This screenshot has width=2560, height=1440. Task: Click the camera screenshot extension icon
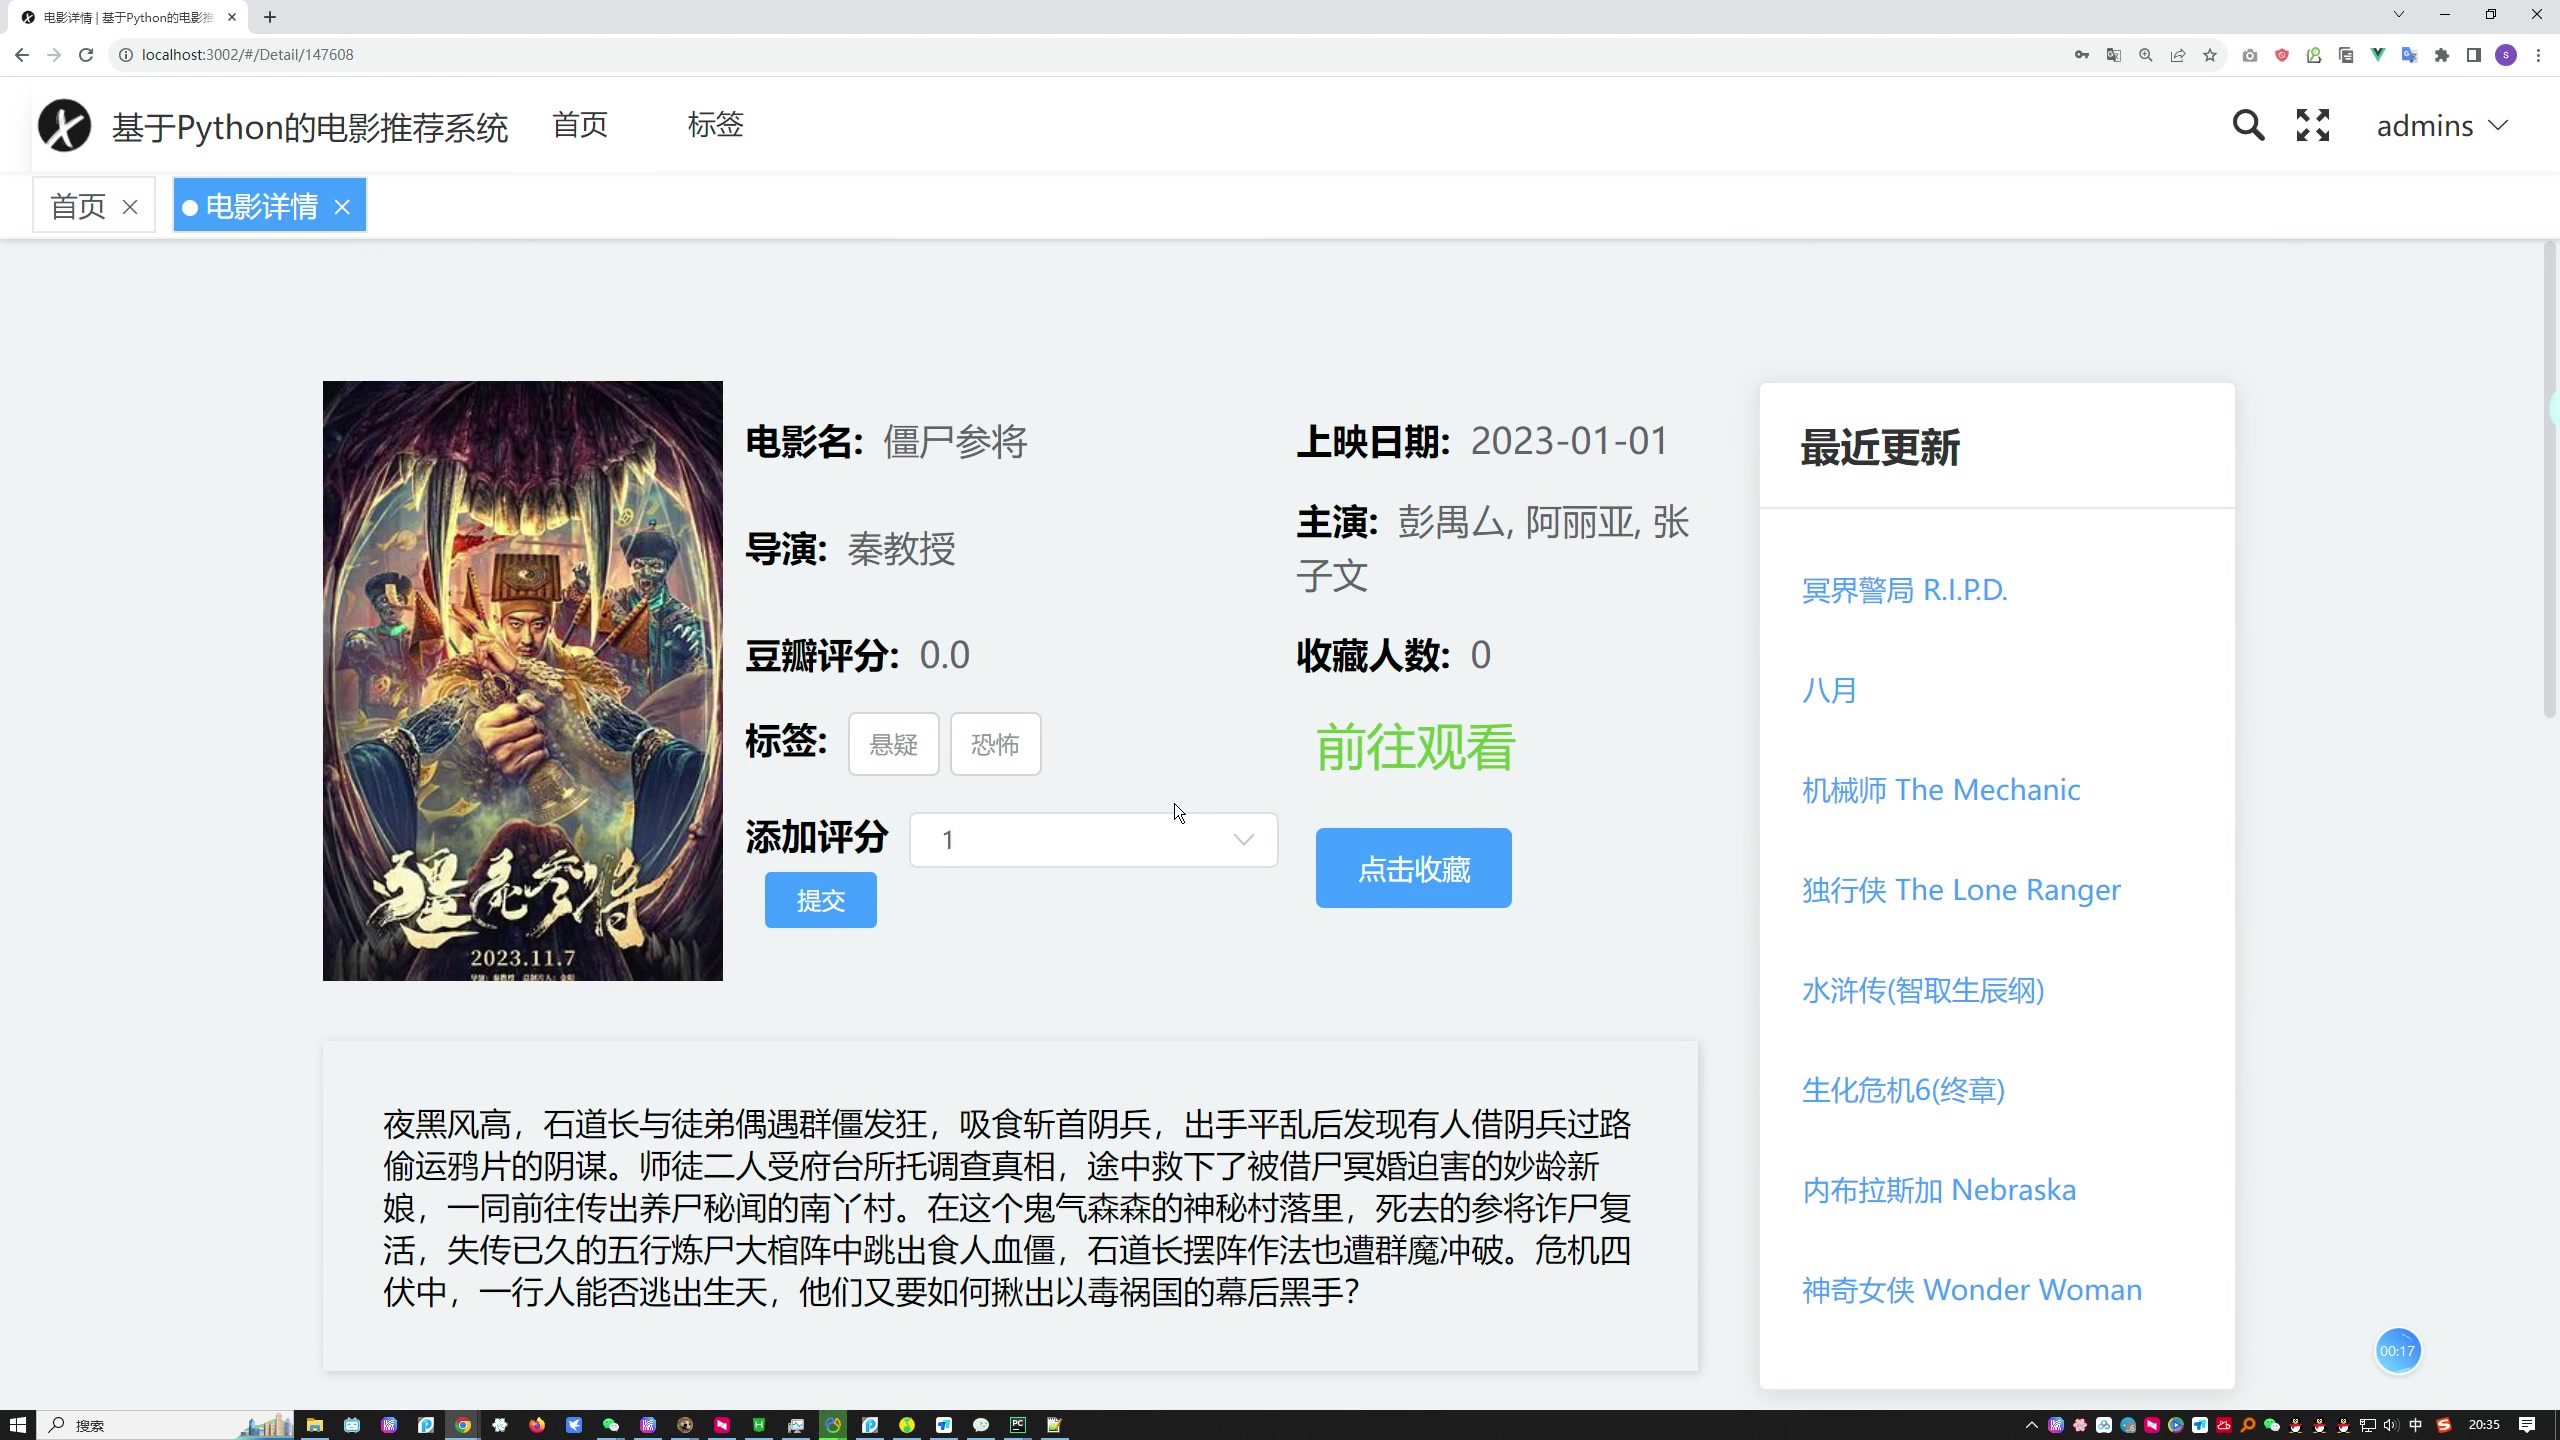(2250, 55)
